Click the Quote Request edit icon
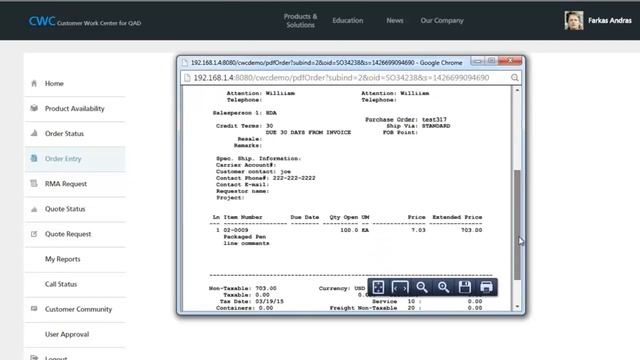This screenshot has height=360, width=640. 34,234
